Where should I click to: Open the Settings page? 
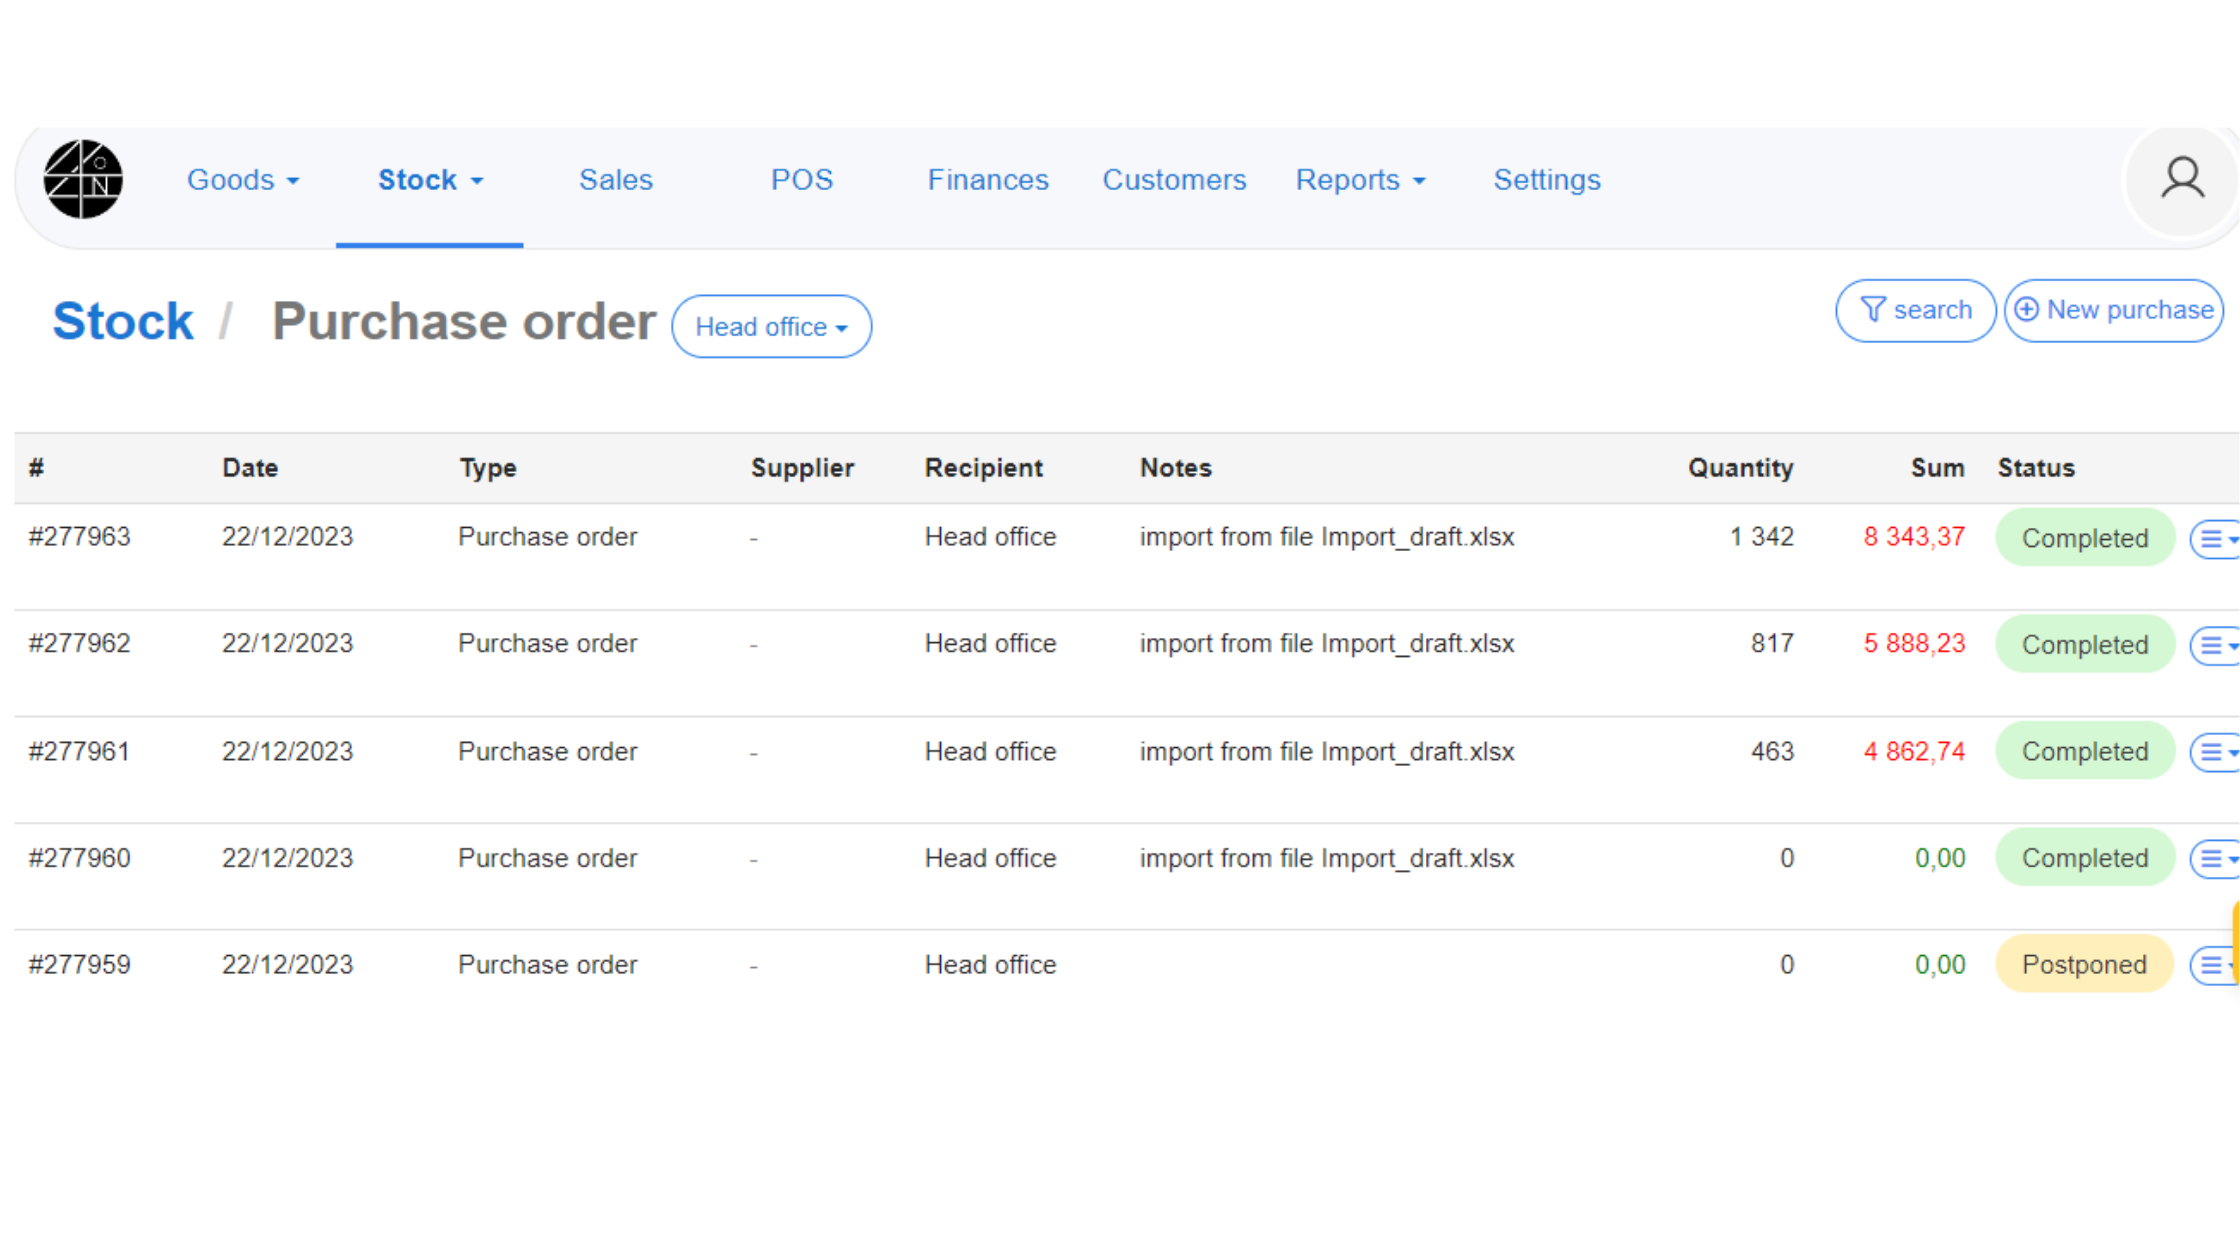[x=1546, y=180]
